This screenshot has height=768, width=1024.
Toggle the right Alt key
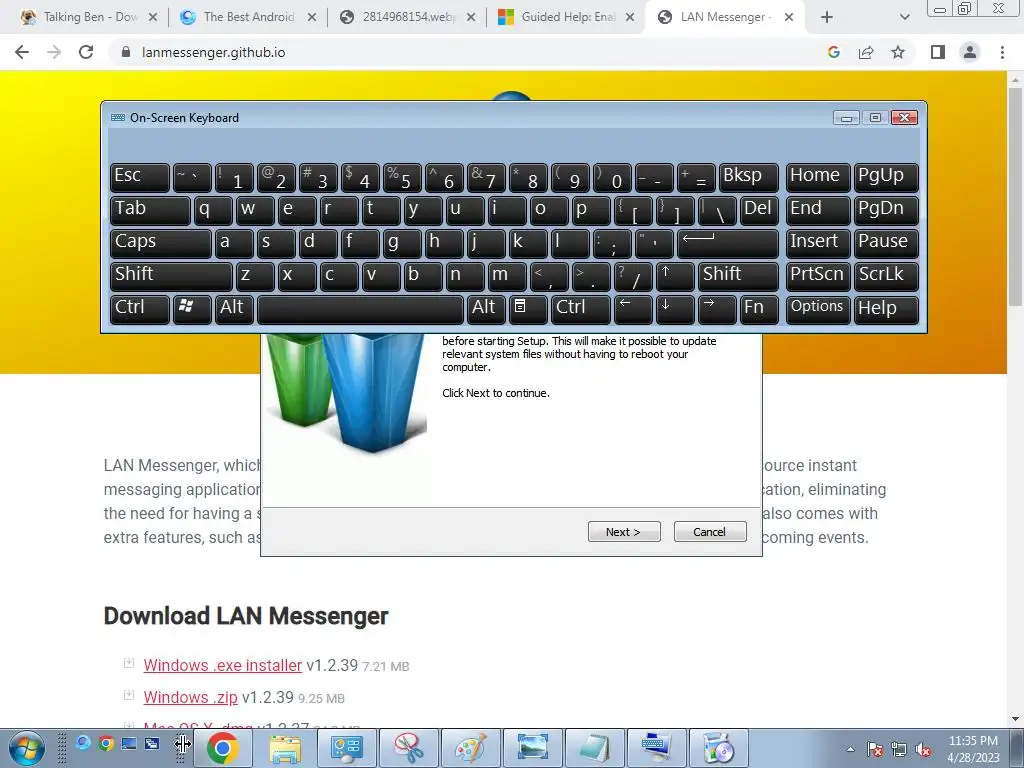(x=487, y=308)
